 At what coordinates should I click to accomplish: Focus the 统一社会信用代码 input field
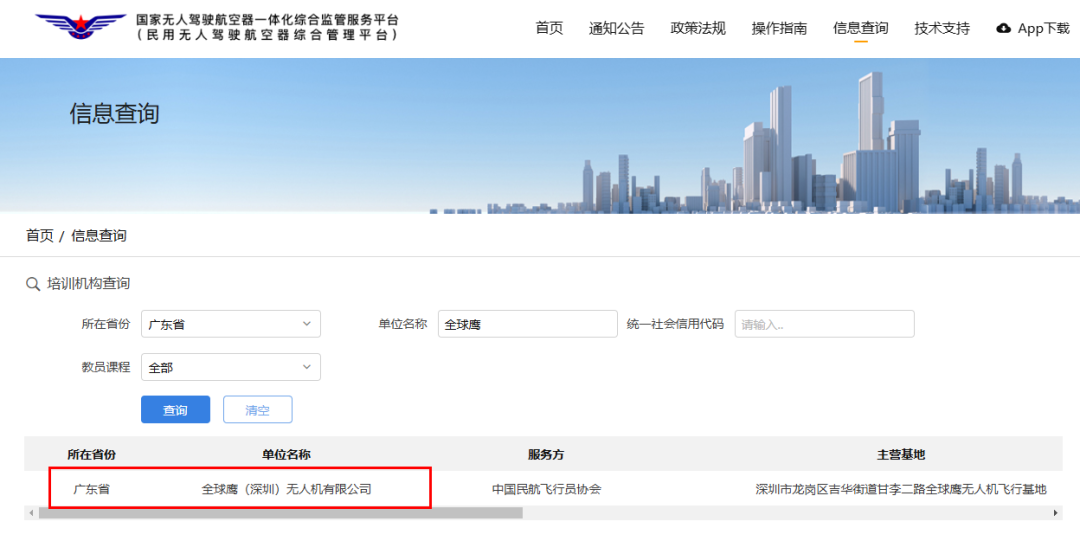point(824,324)
